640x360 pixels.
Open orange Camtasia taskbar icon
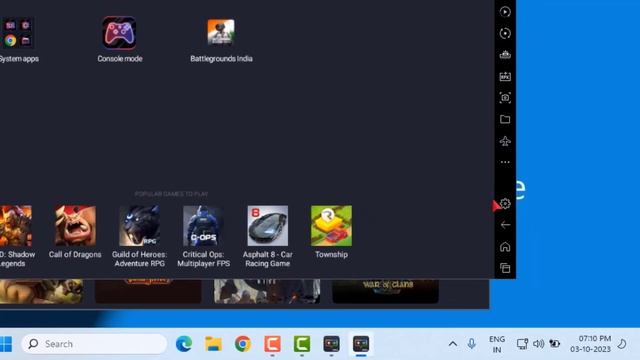click(272, 344)
